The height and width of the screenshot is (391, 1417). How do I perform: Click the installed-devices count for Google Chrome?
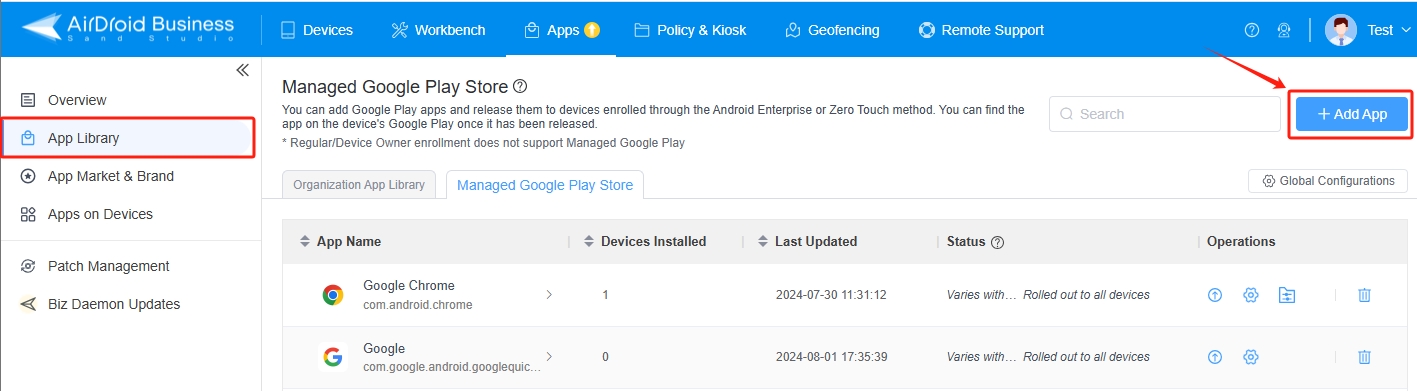[605, 295]
